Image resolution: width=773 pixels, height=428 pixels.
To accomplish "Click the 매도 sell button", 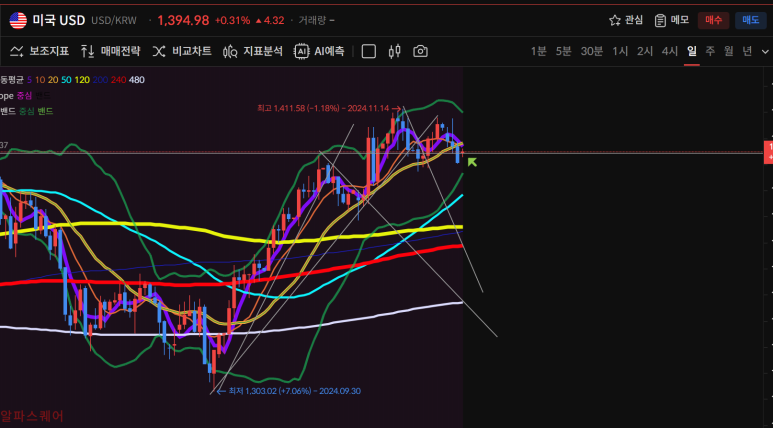I will pos(751,20).
